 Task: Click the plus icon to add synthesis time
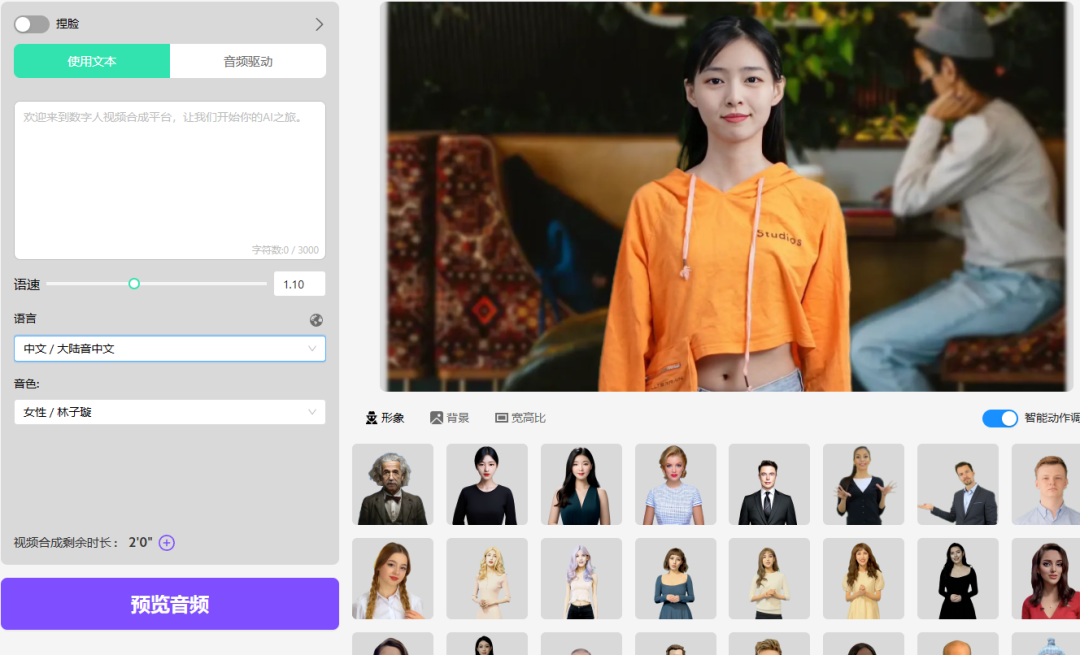coord(167,543)
